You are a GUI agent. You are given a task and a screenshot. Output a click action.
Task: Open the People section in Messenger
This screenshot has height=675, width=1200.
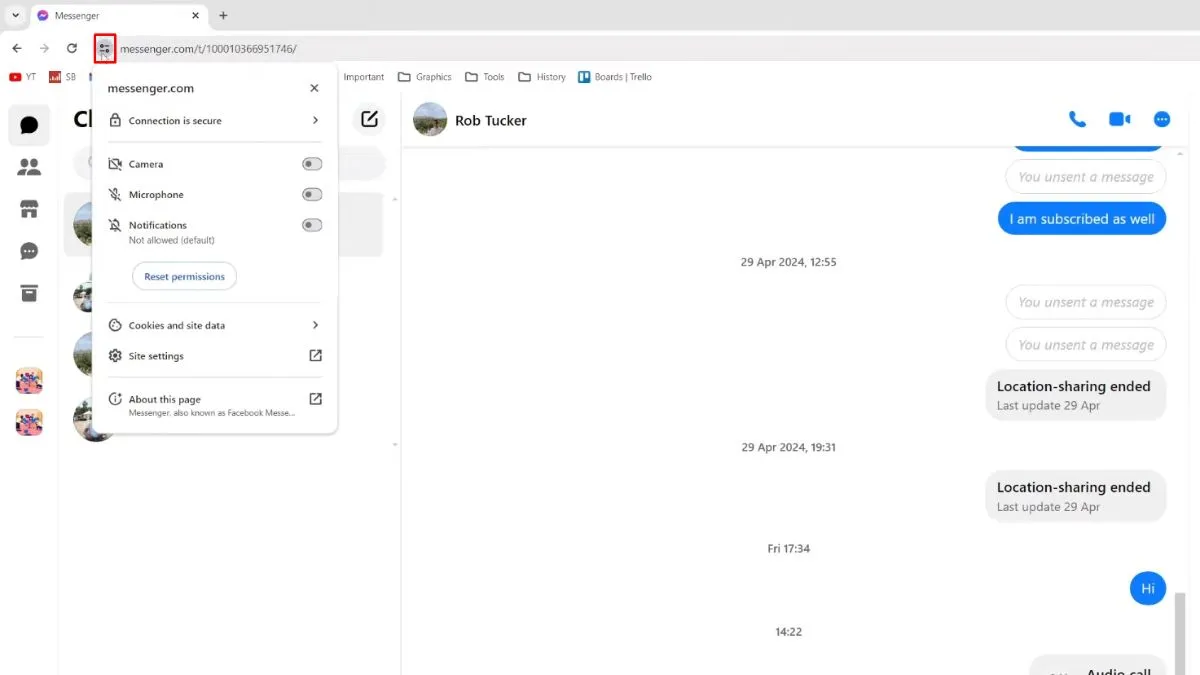(29, 167)
